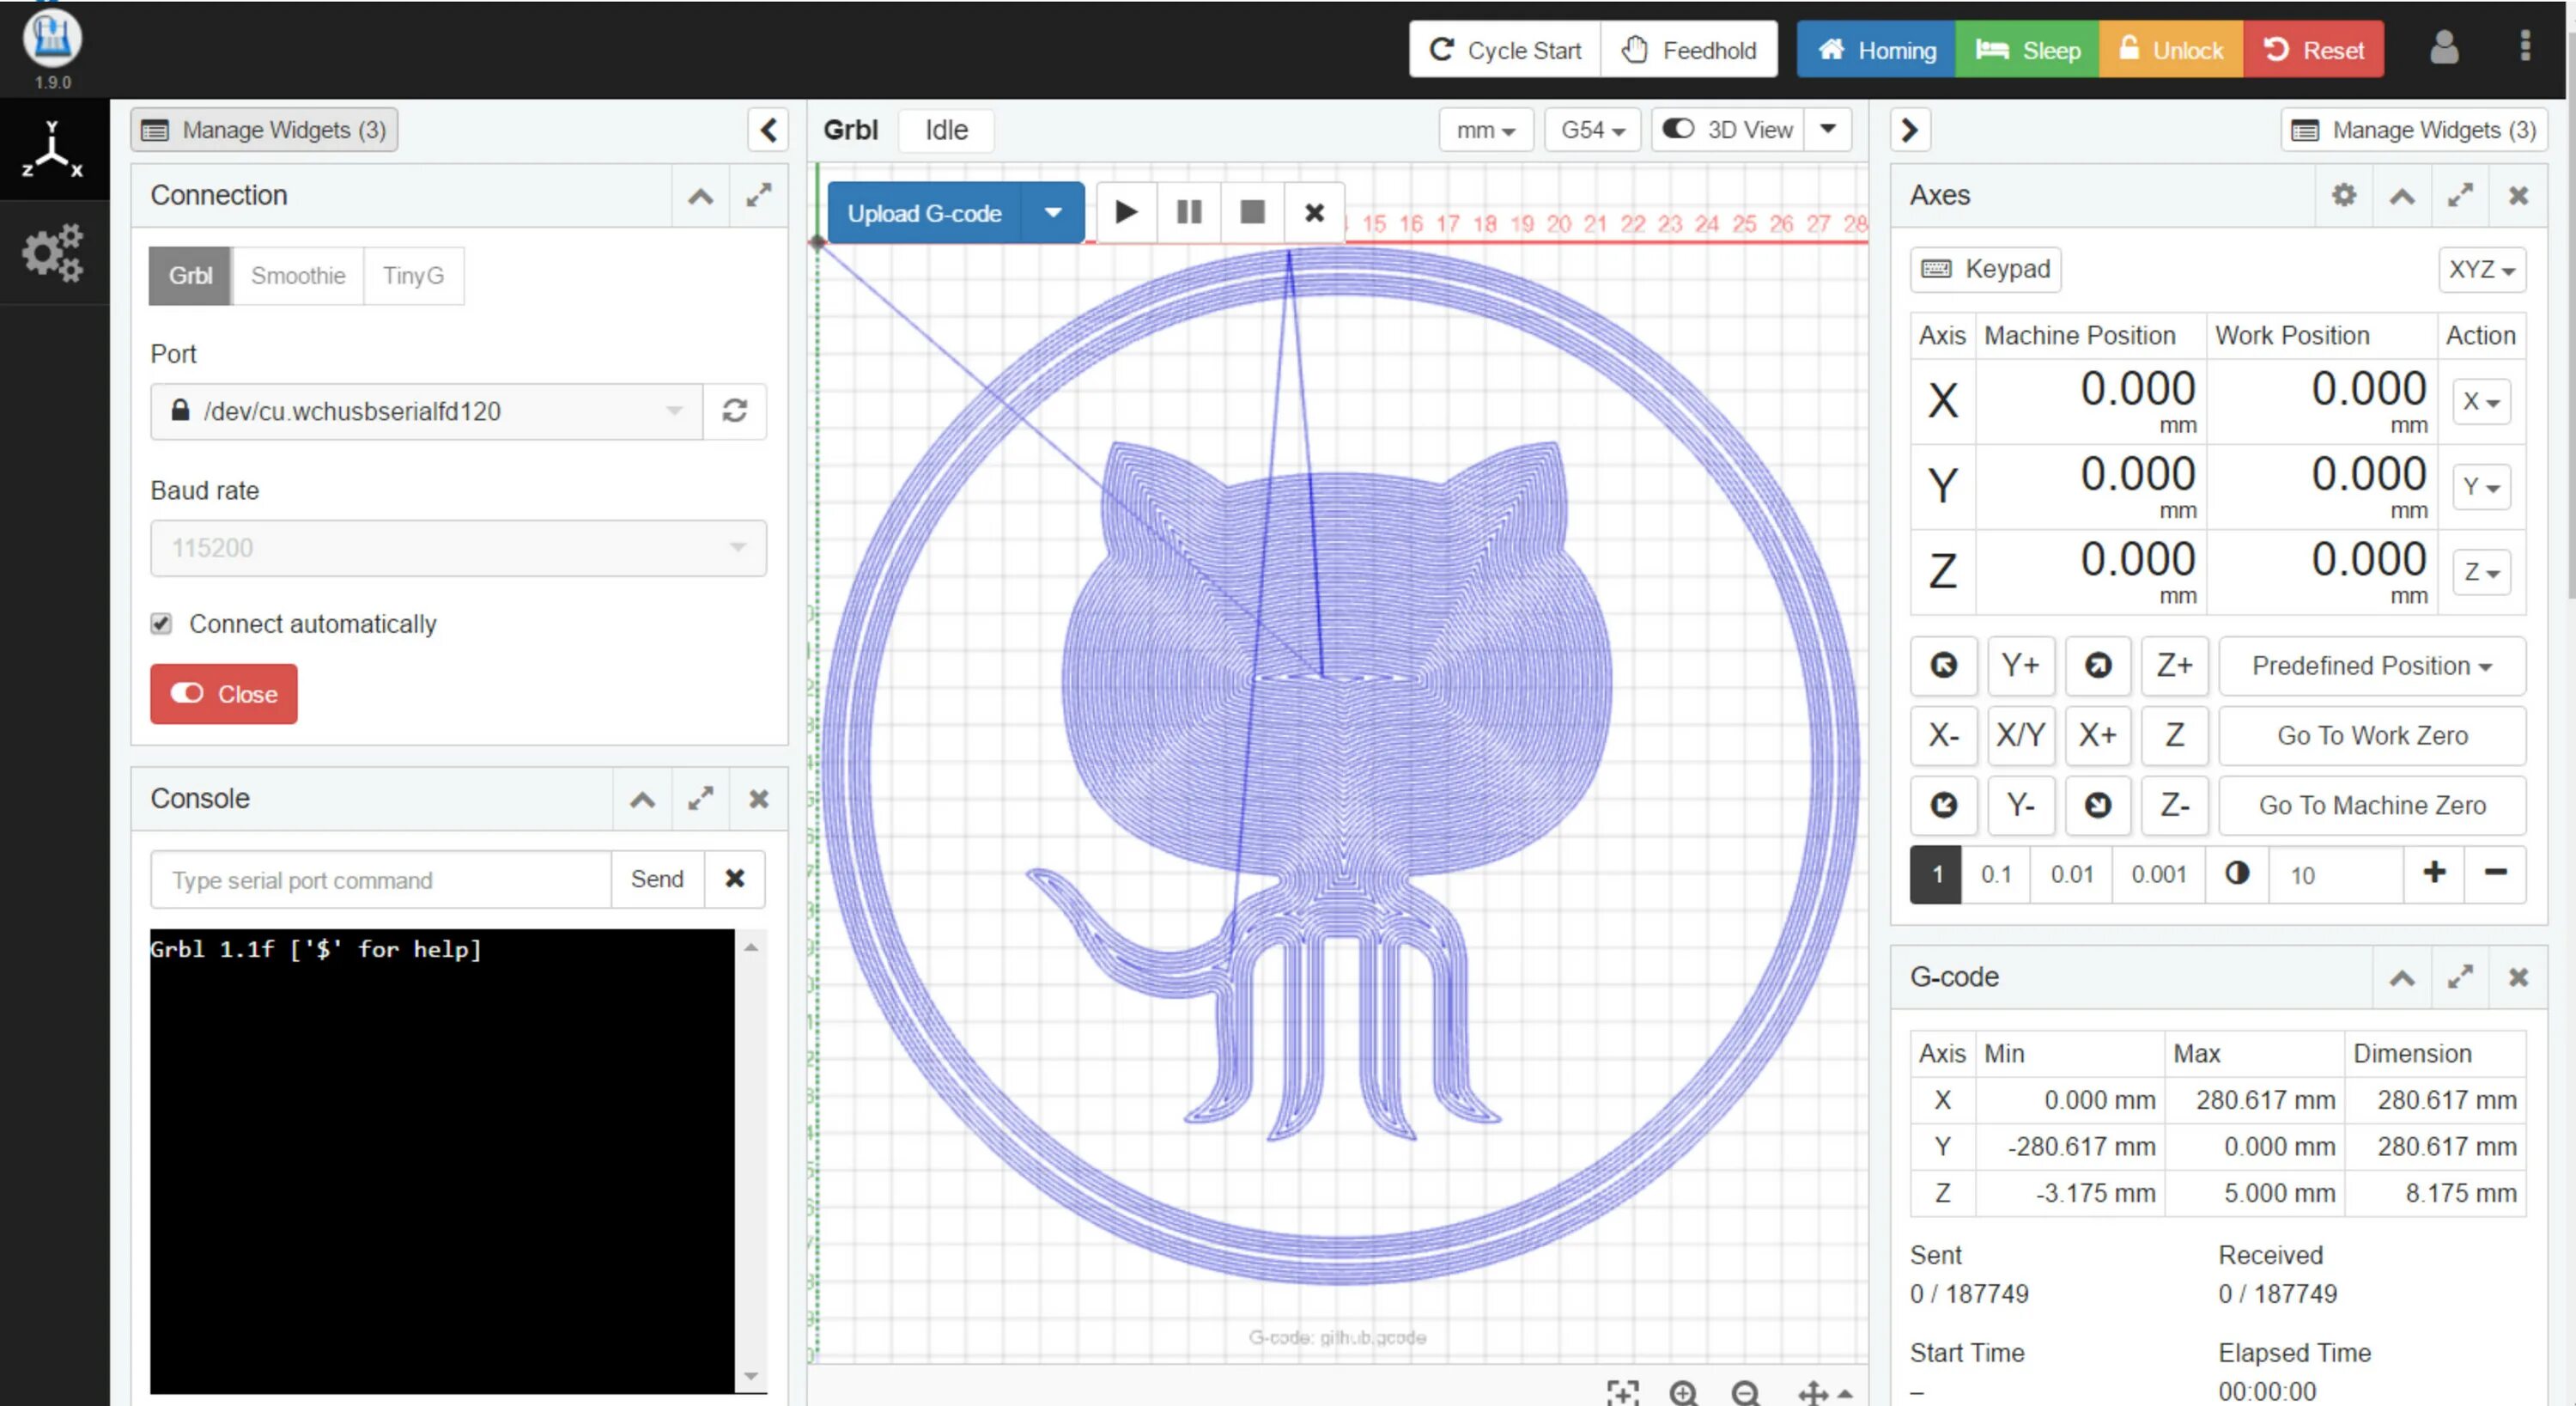The width and height of the screenshot is (2576, 1406).
Task: Expand the Console widget to fullscreen
Action: click(701, 798)
